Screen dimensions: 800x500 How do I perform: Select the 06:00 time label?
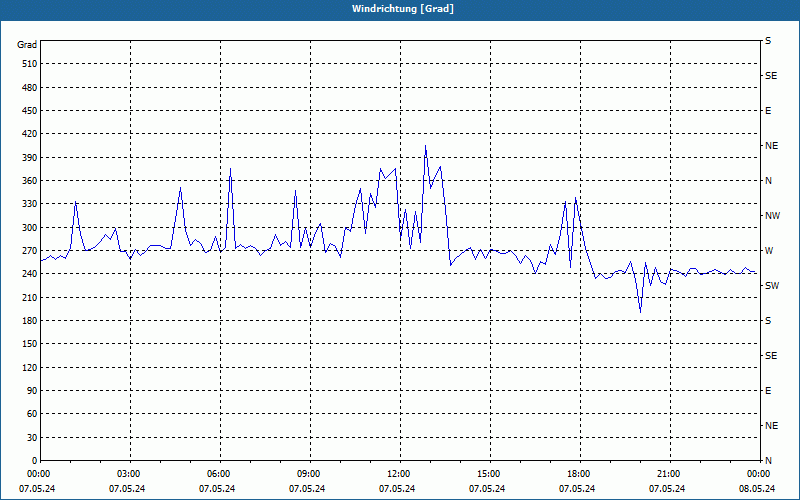tap(218, 474)
